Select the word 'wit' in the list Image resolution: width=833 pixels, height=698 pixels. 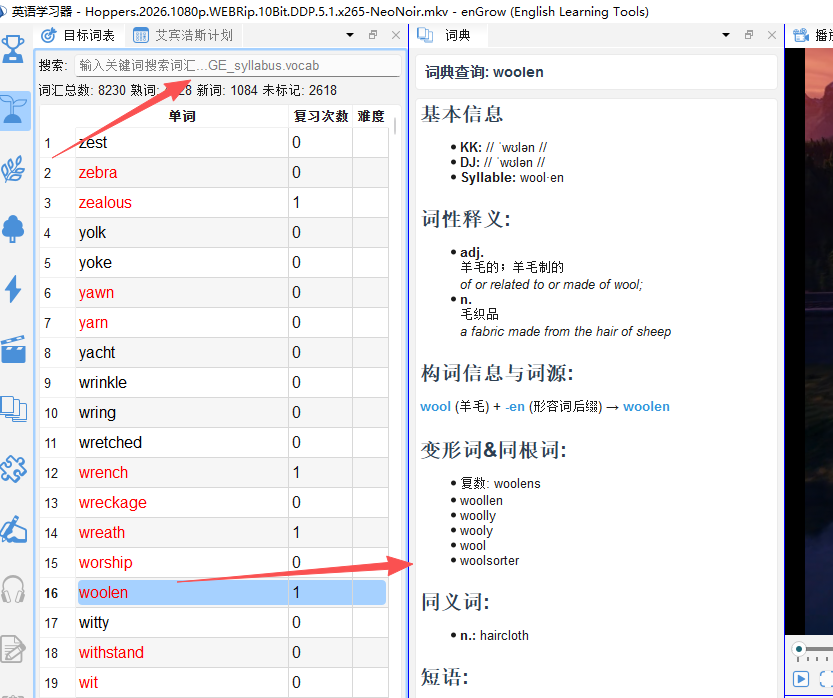[x=182, y=683]
